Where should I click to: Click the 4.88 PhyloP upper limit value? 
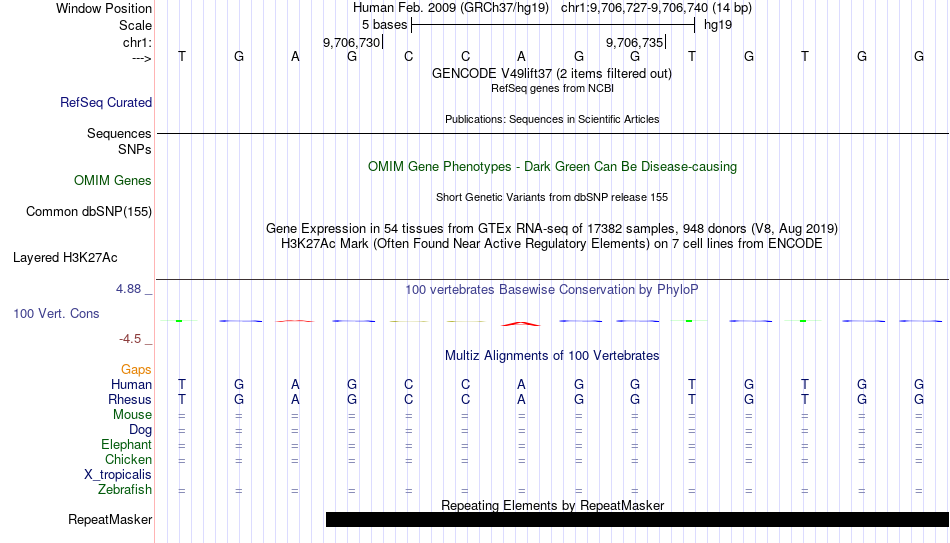pos(128,289)
